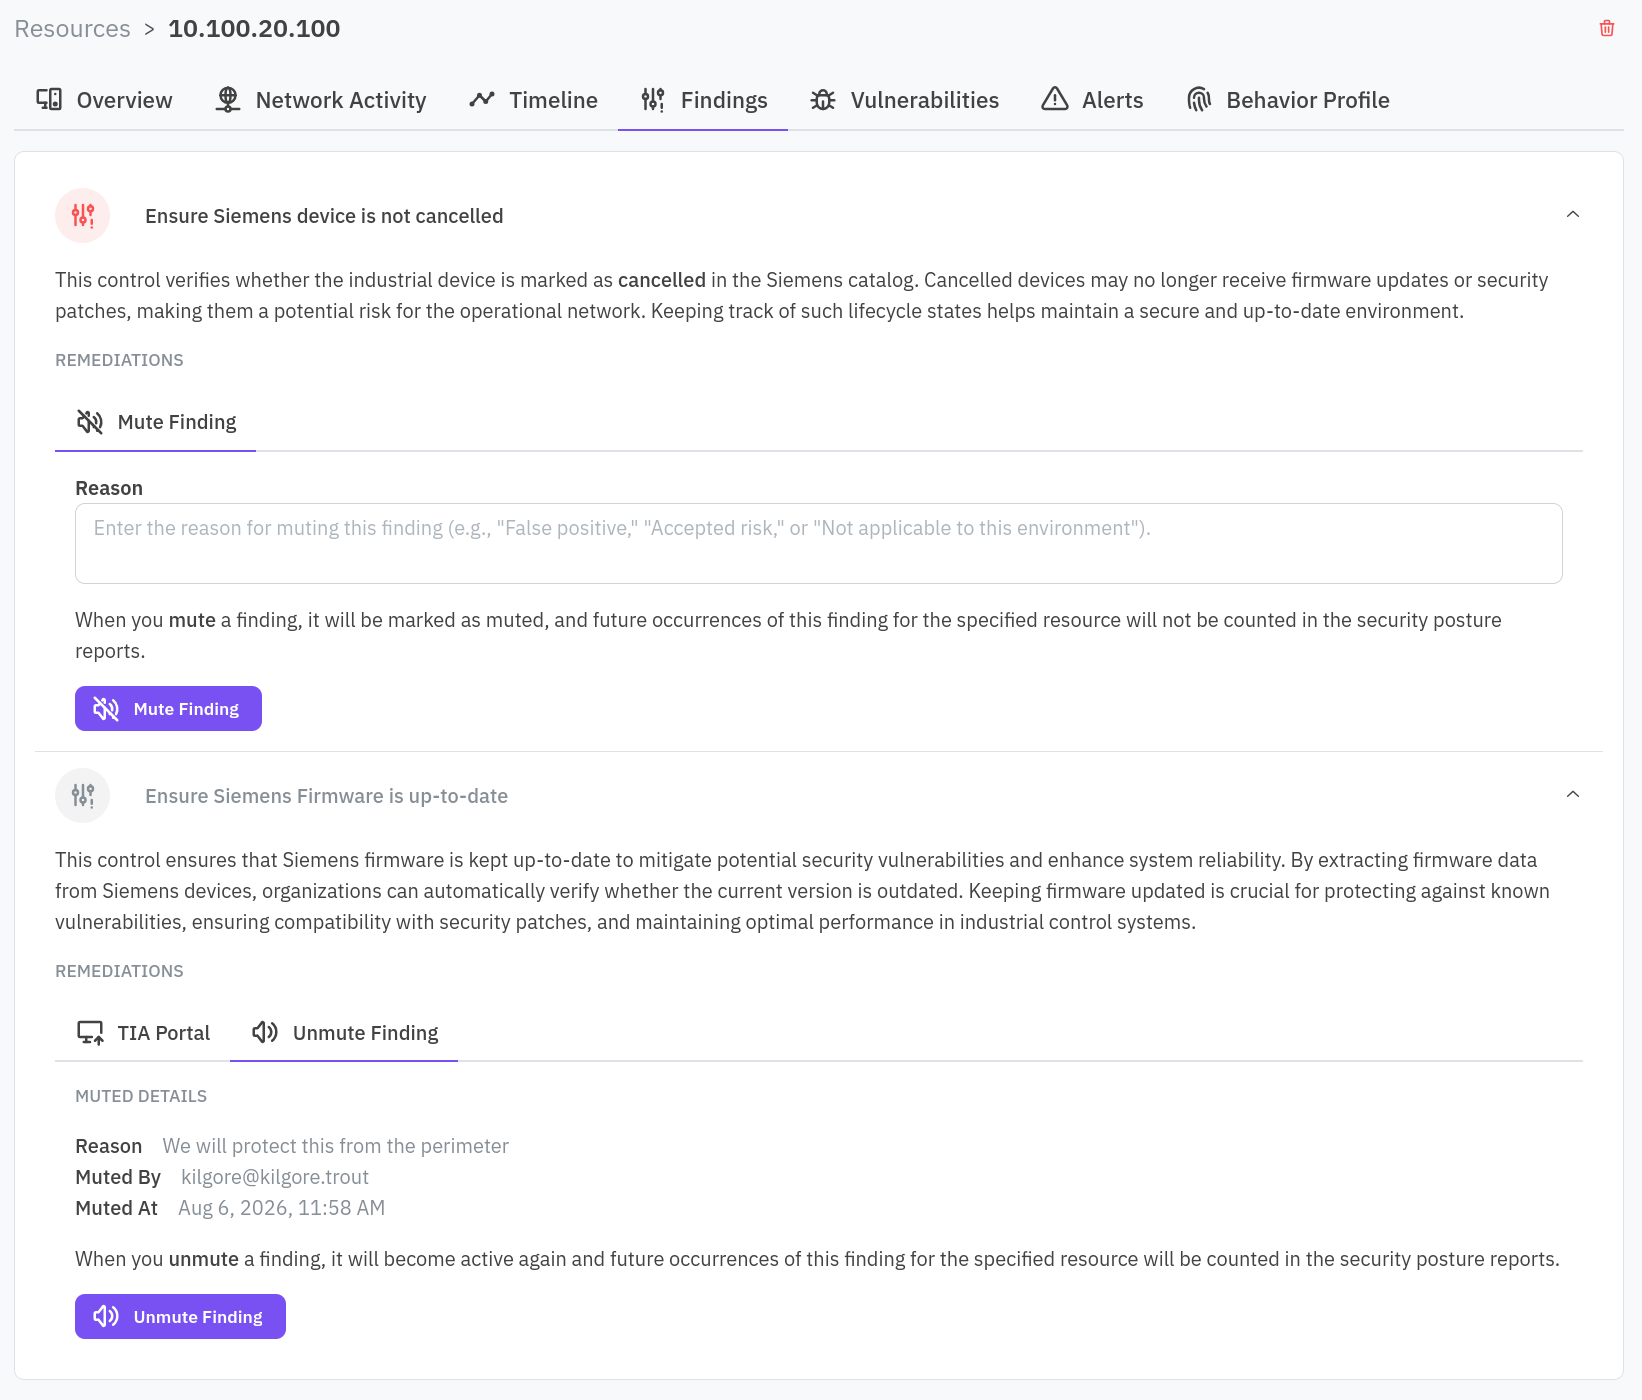Click the Findings sliders icon in tab
Viewport: 1642px width, 1400px height.
[653, 99]
